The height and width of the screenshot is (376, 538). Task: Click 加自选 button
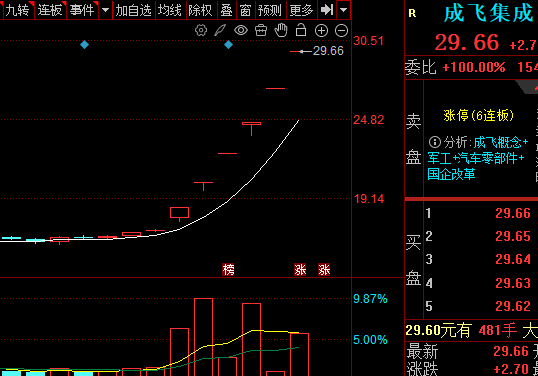(133, 10)
